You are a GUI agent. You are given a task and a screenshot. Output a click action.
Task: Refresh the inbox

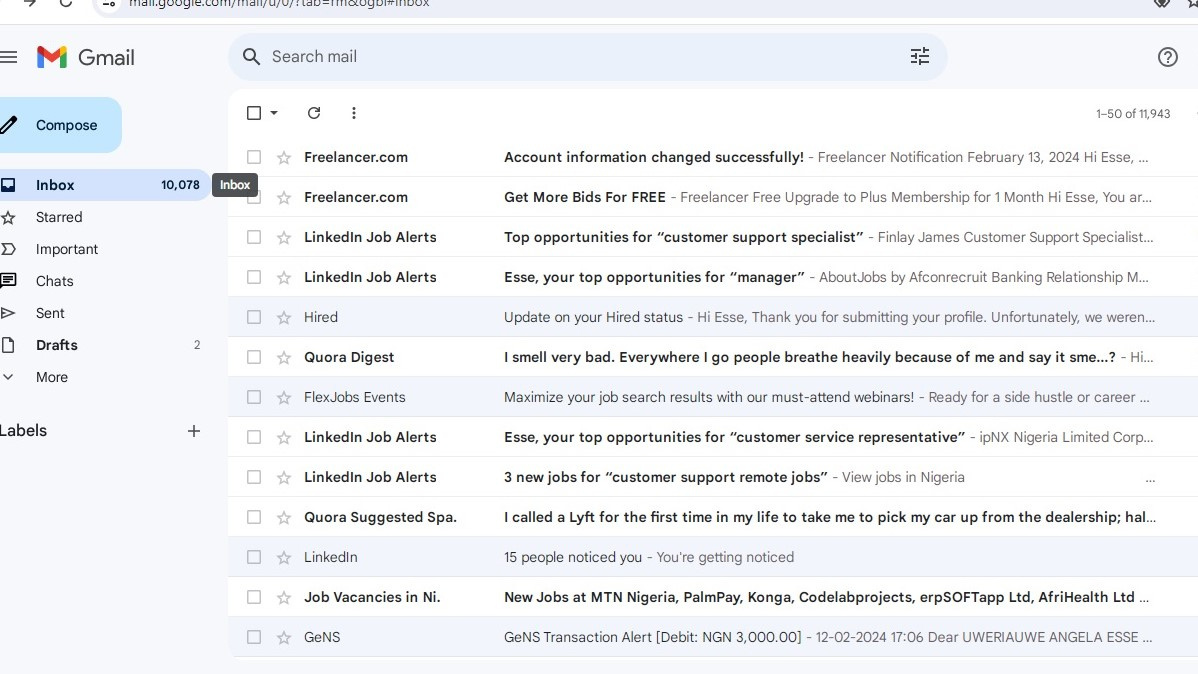(314, 113)
